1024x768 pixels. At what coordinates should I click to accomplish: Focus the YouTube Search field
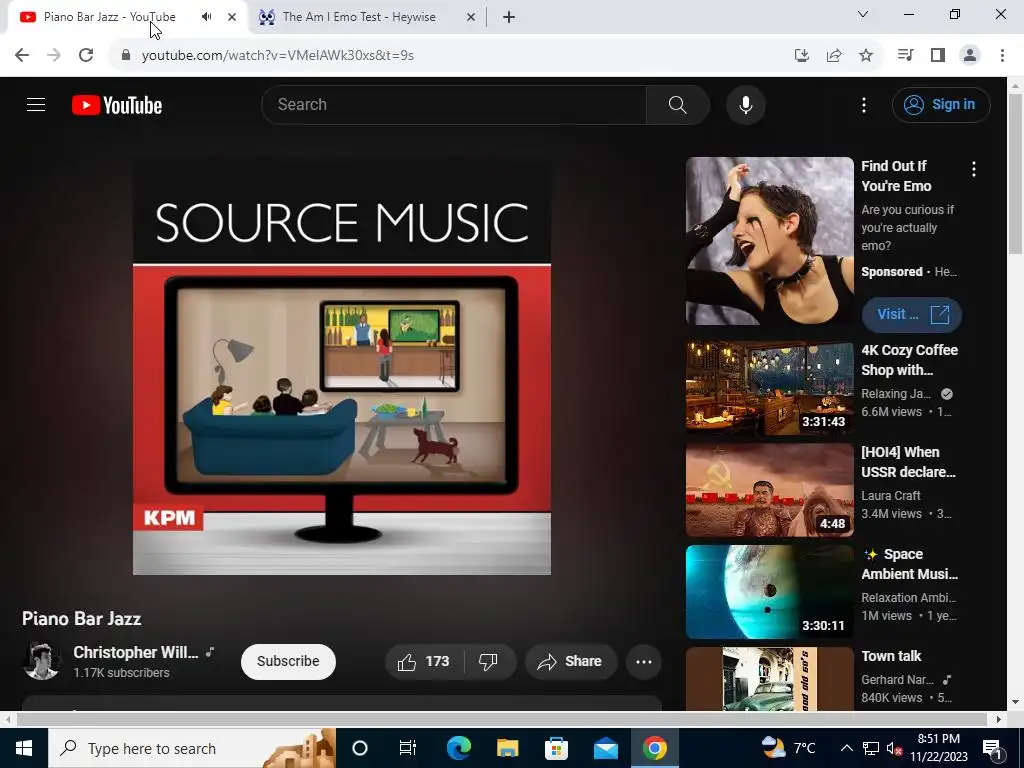(x=454, y=104)
